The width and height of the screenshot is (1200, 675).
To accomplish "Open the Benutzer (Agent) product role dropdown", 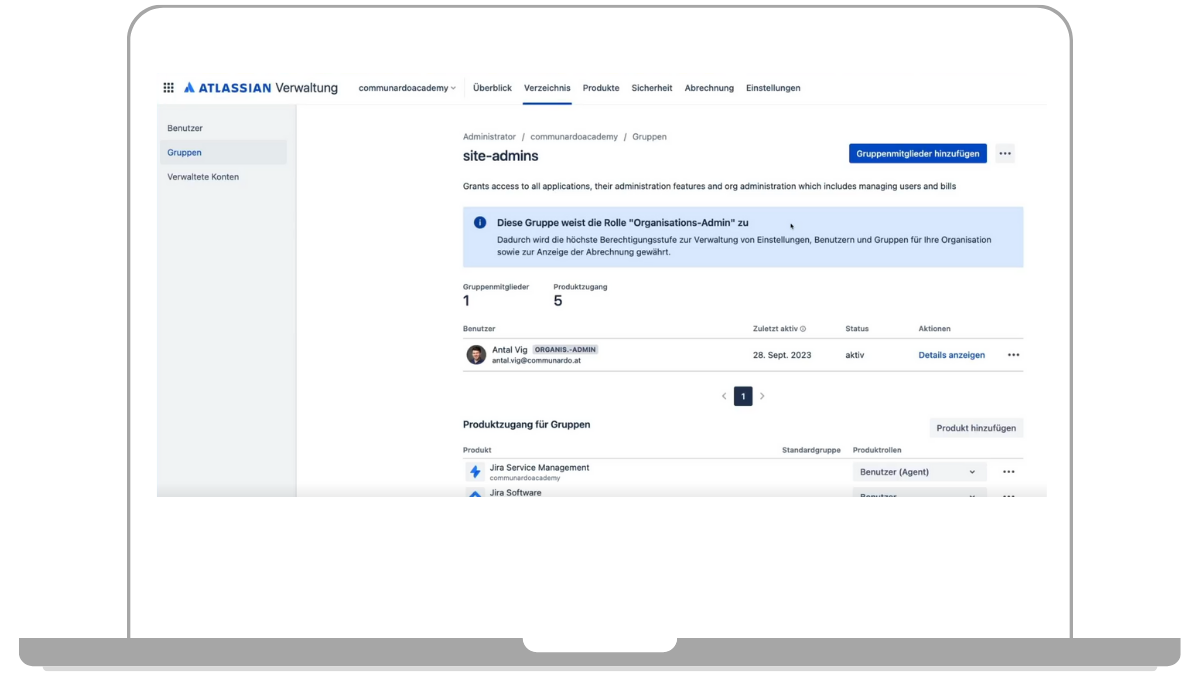I will 918,472.
